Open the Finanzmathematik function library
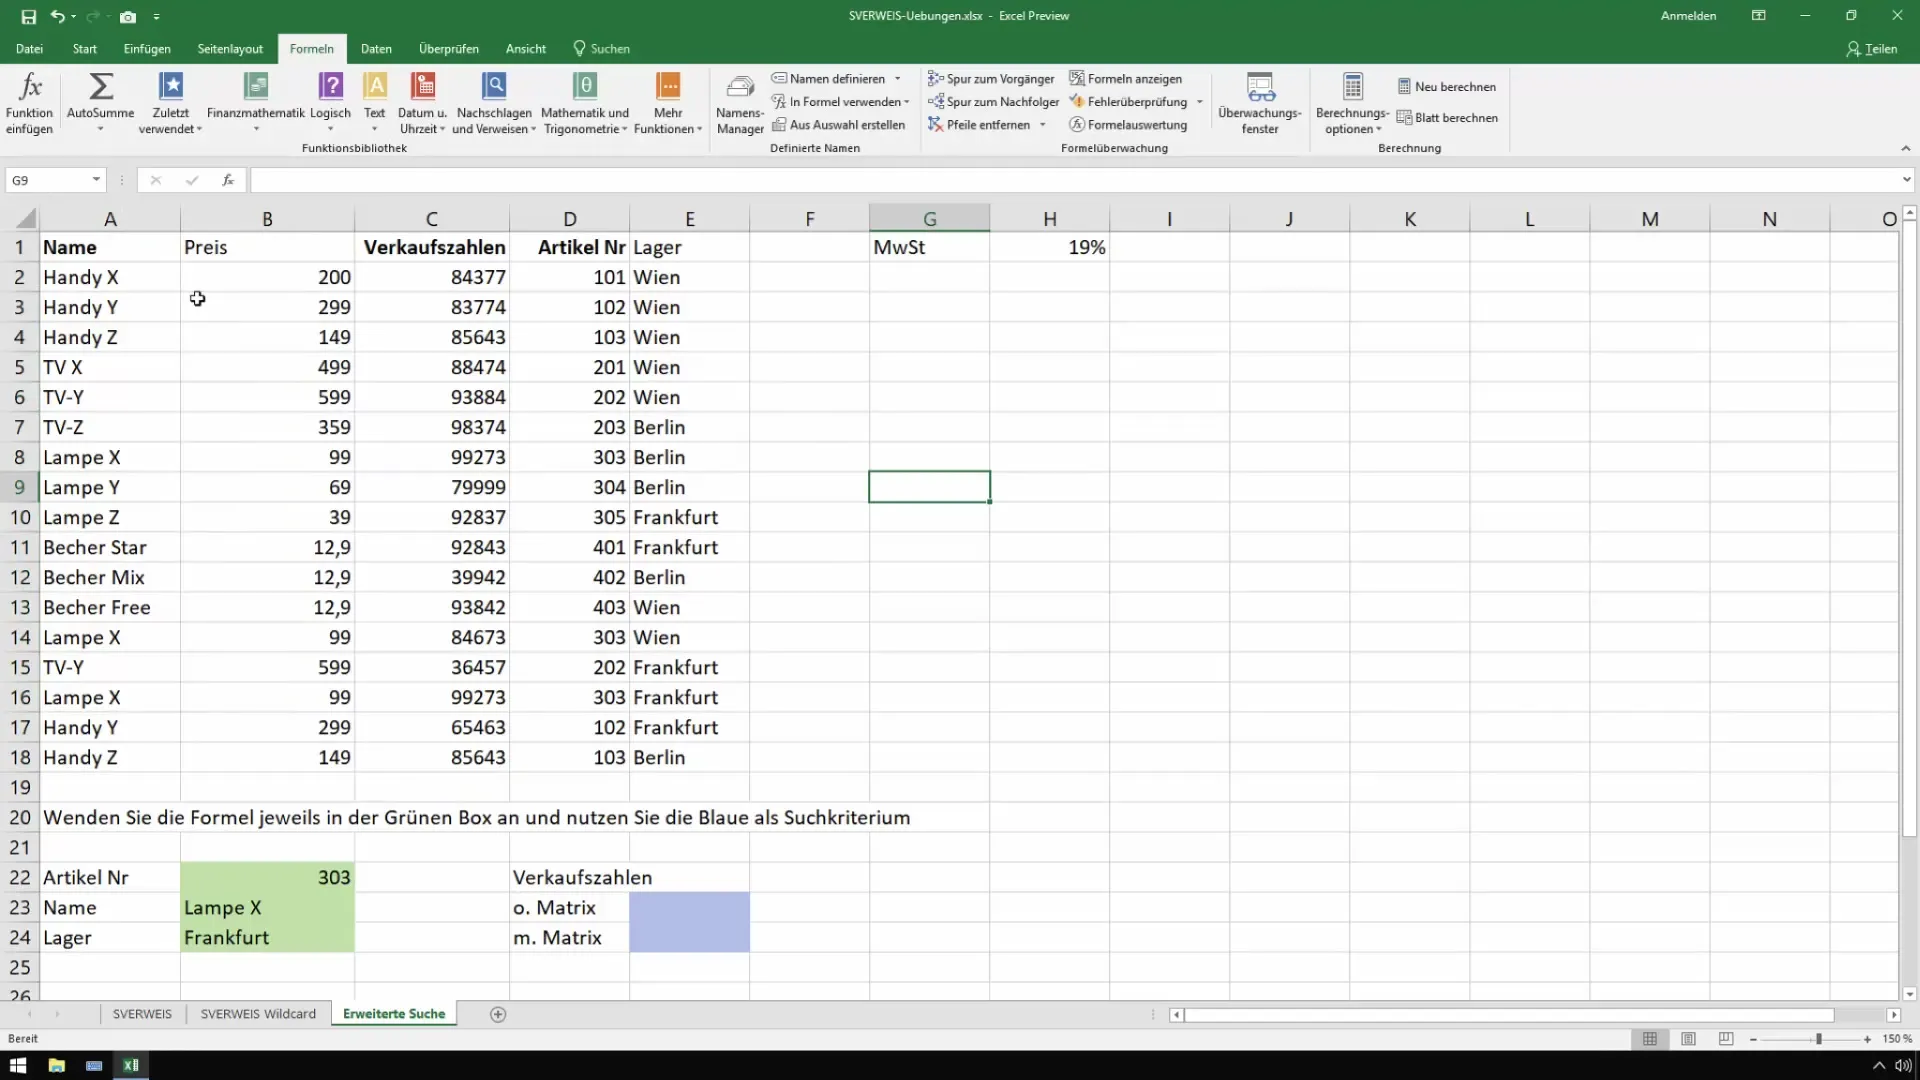1920x1080 pixels. click(x=256, y=103)
